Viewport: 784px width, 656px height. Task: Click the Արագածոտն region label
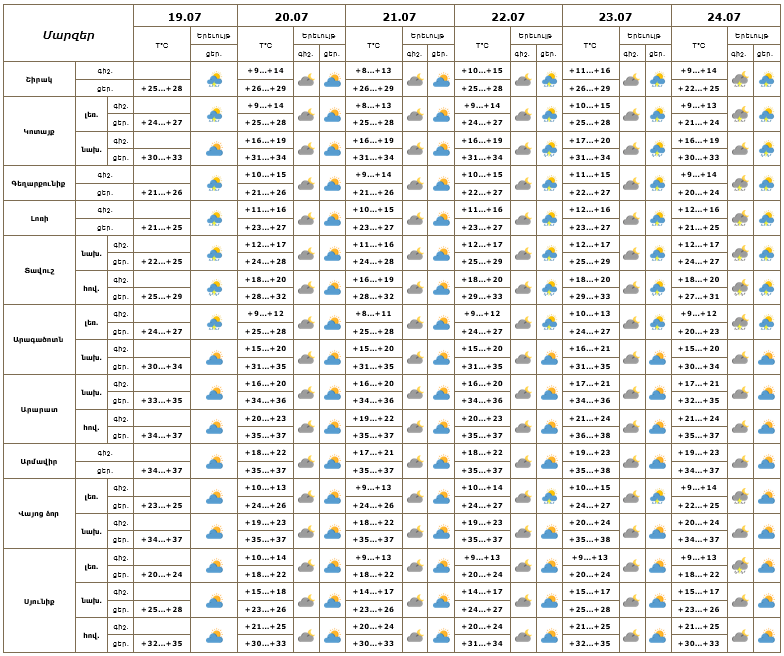(38, 340)
